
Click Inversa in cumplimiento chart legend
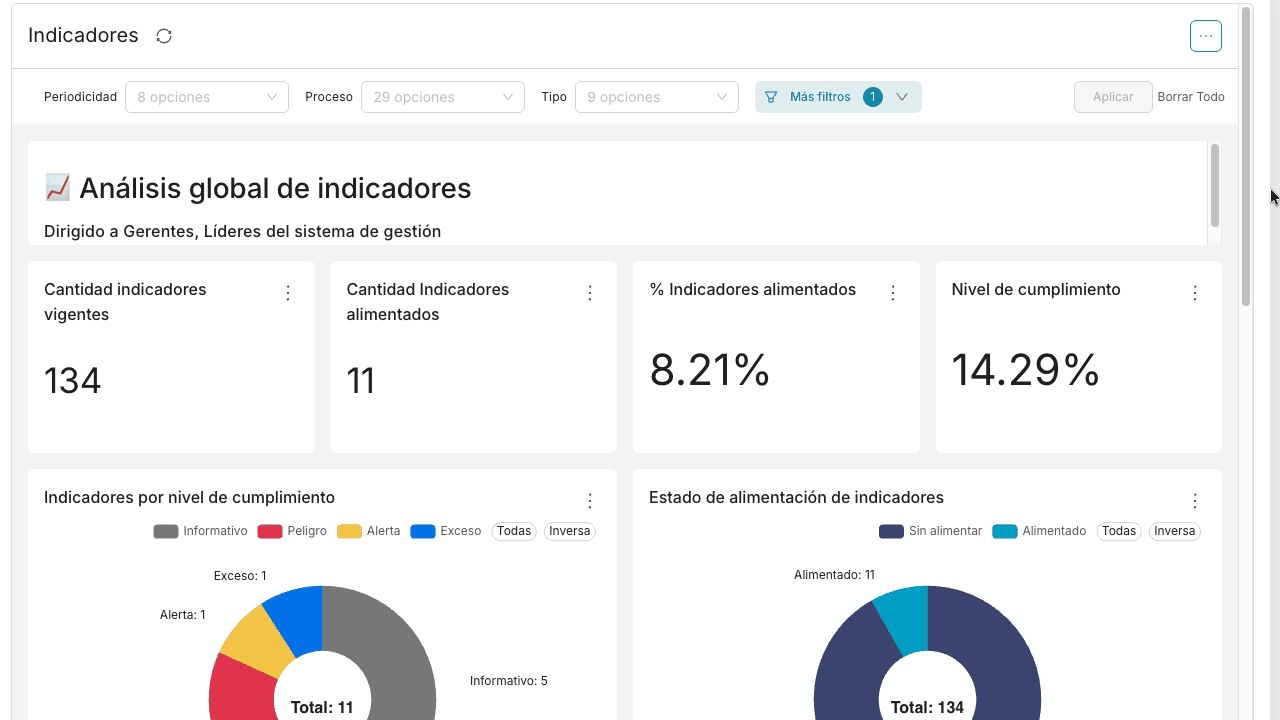(570, 531)
